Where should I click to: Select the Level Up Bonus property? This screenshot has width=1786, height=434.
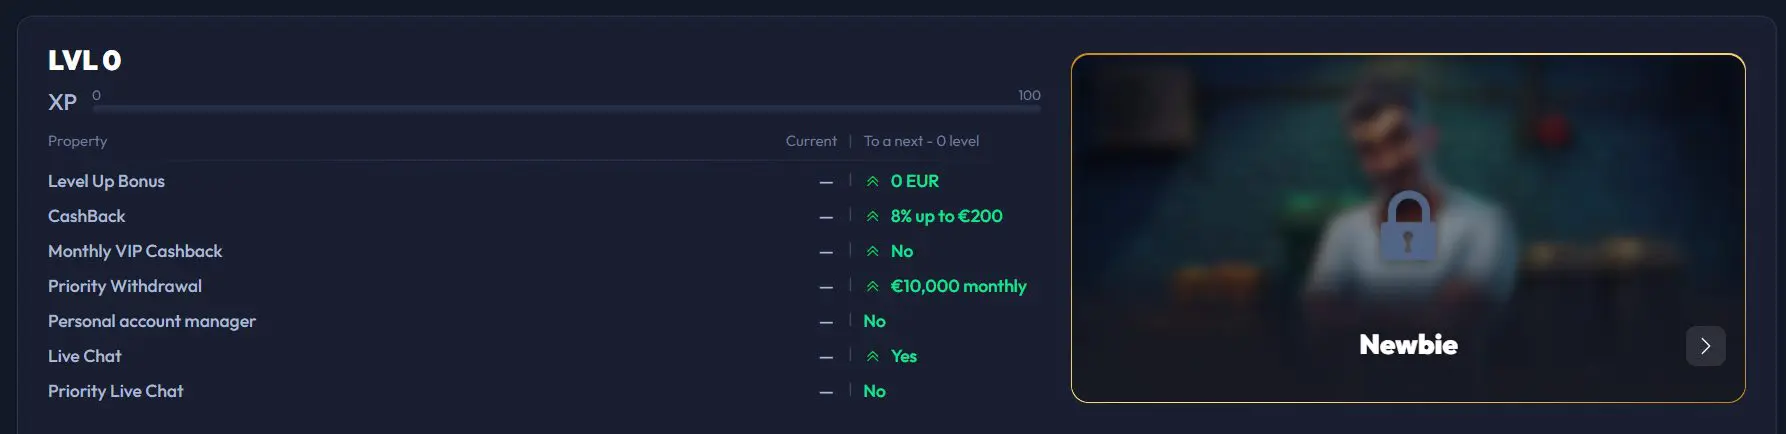coord(106,181)
